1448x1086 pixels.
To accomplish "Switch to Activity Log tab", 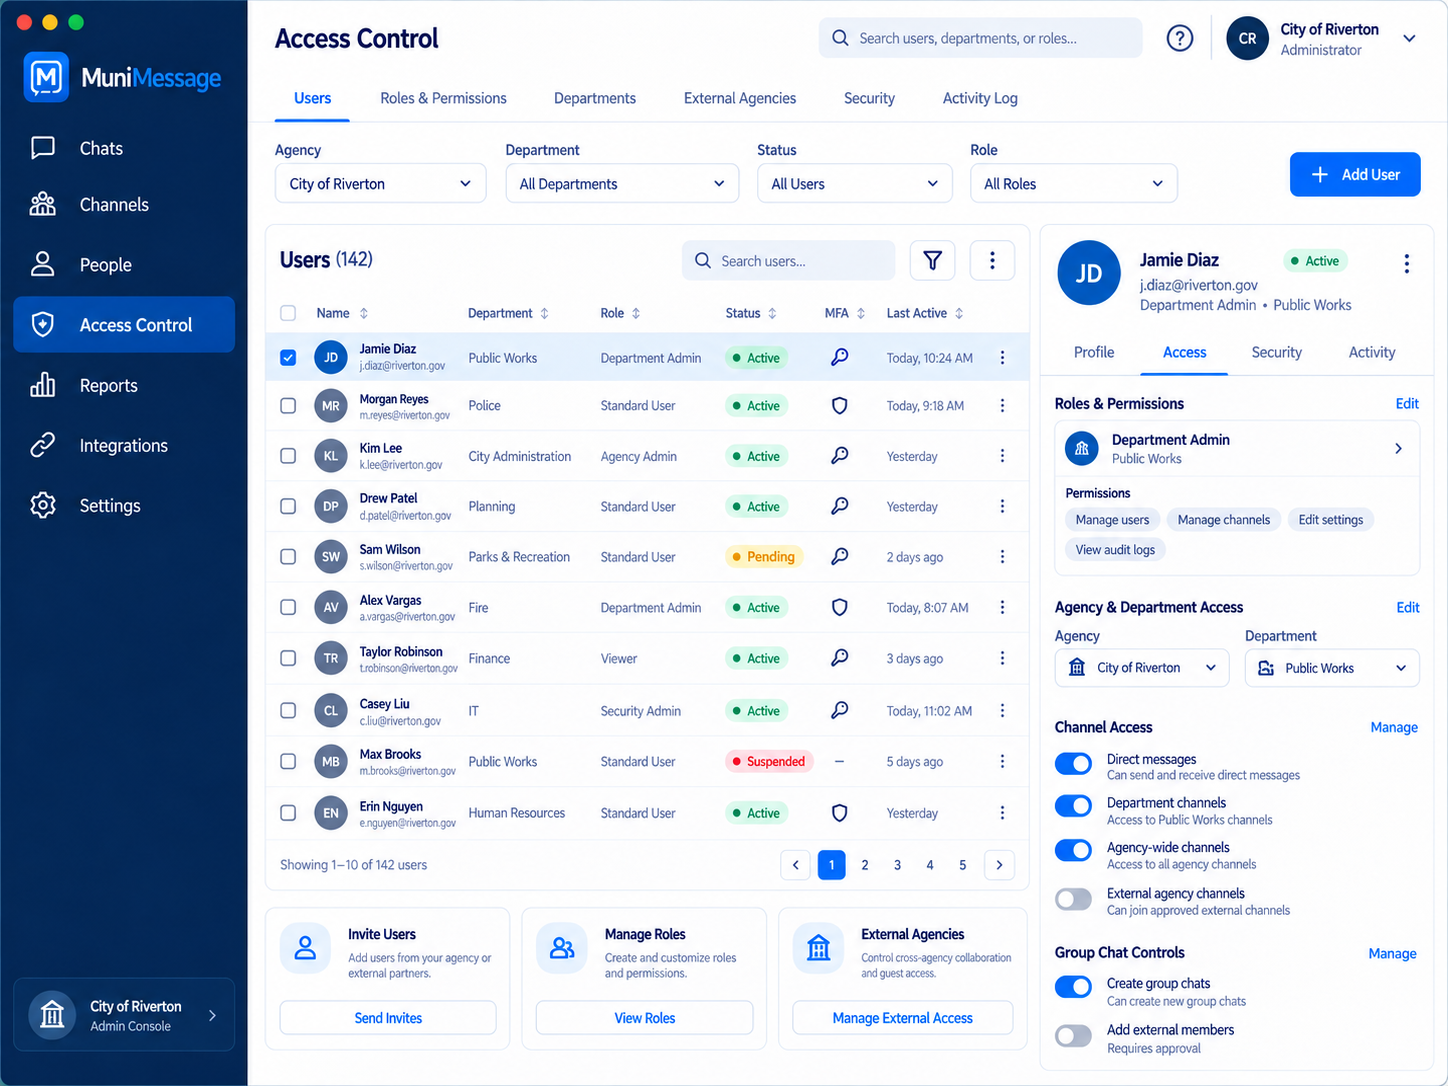I will [980, 98].
